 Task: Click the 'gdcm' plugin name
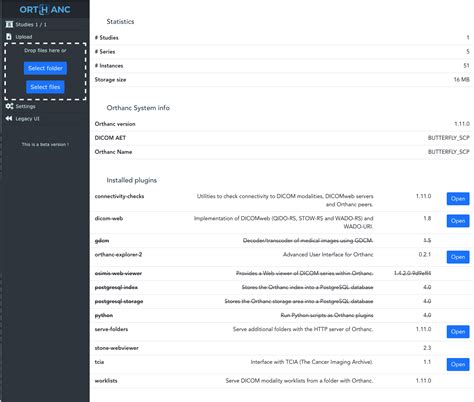coord(102,241)
